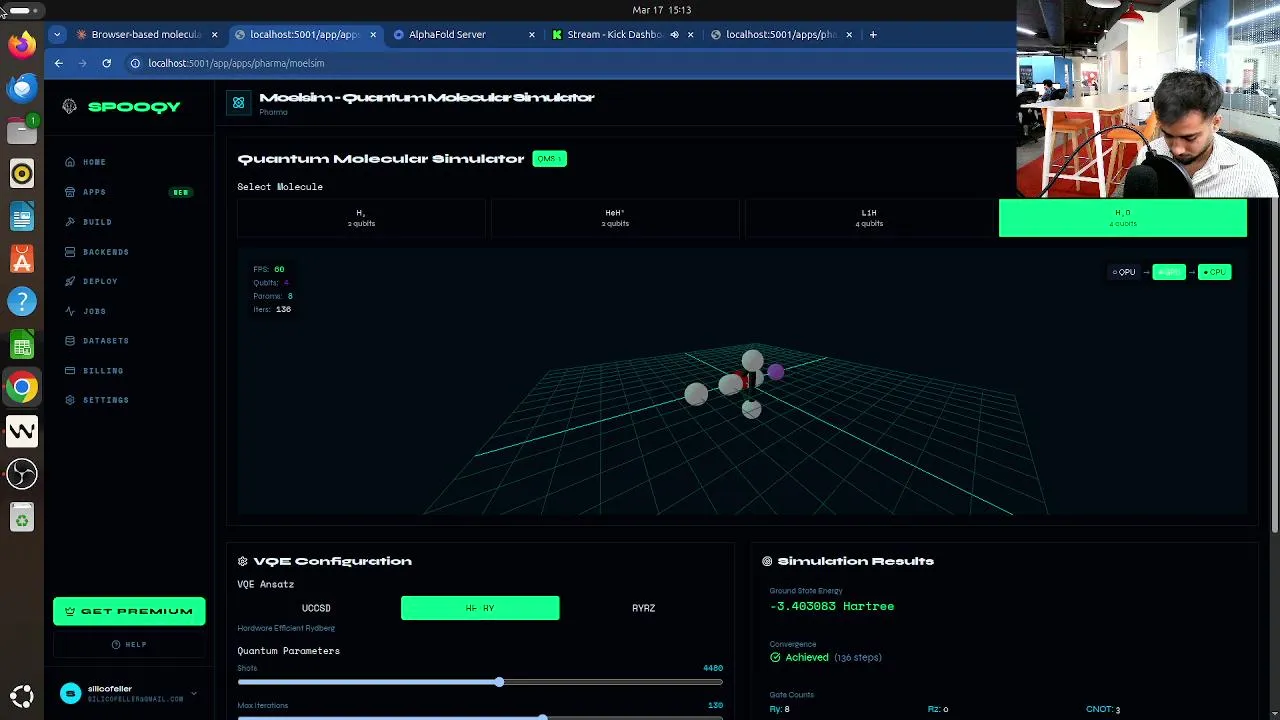Open Settings in the sidebar

click(x=105, y=400)
